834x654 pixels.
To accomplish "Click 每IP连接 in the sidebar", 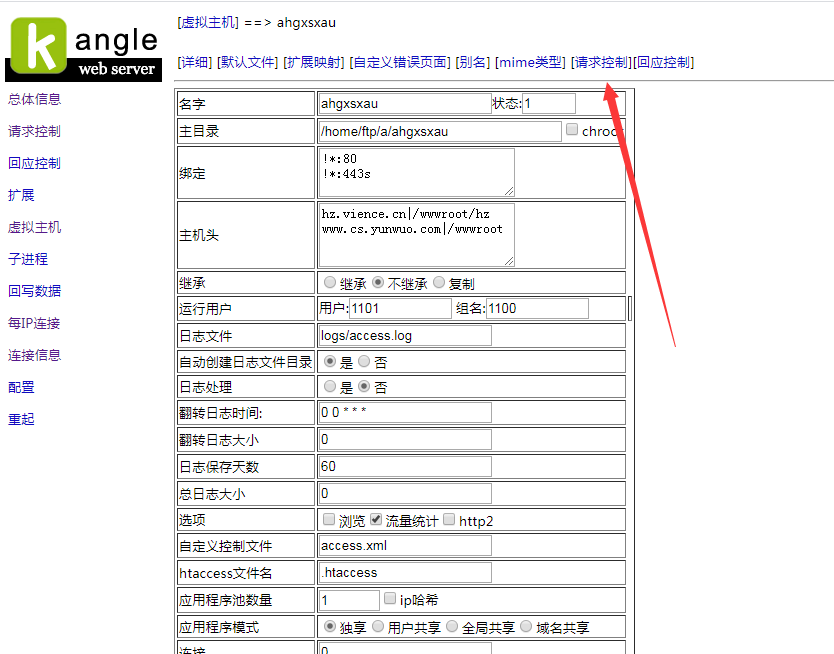I will click(35, 323).
